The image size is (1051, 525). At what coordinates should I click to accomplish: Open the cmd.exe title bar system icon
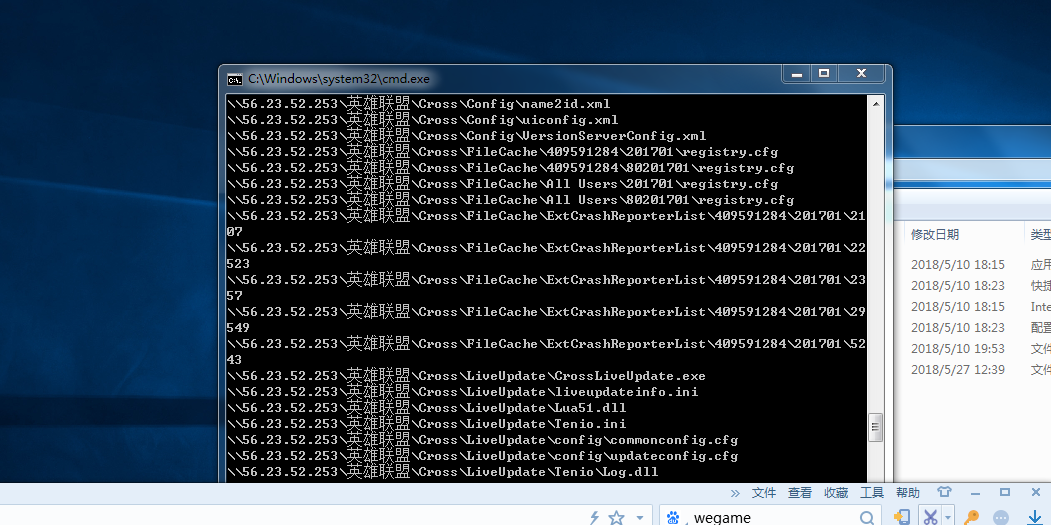tap(235, 79)
